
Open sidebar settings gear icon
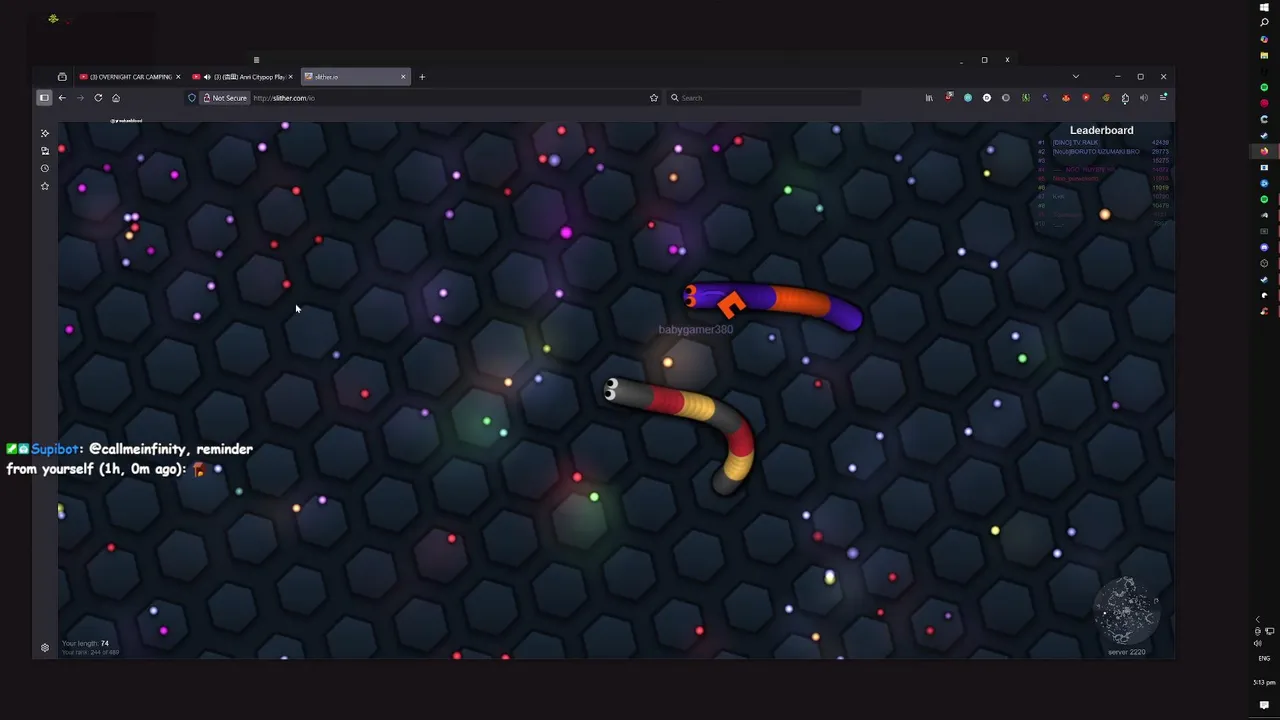44,648
